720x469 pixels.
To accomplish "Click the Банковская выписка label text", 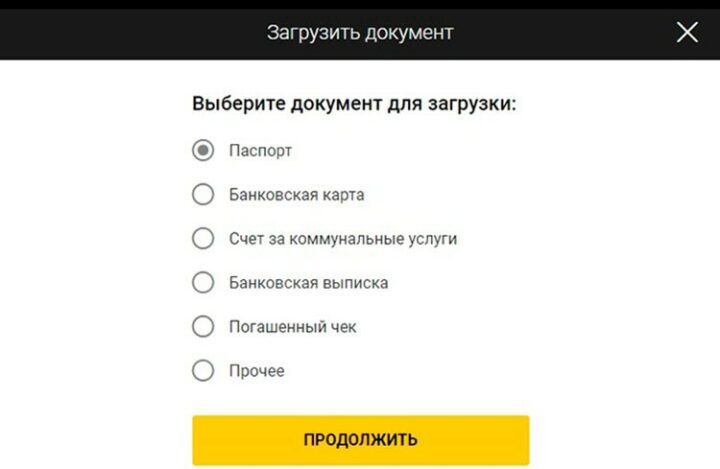I will [x=309, y=283].
